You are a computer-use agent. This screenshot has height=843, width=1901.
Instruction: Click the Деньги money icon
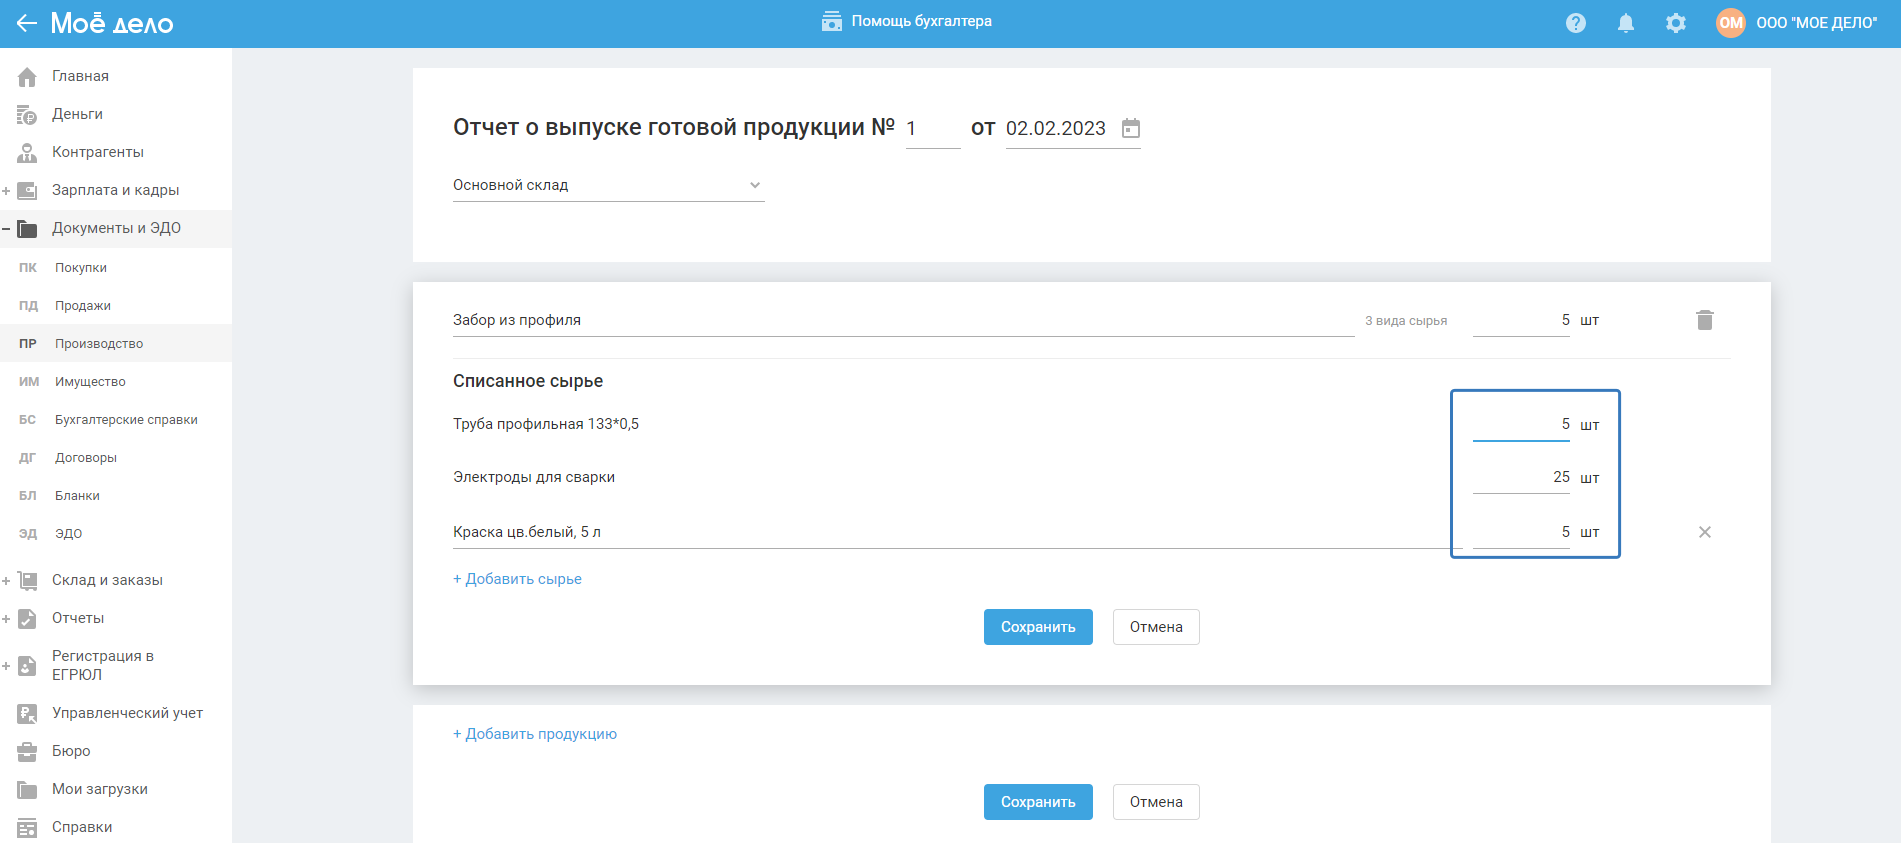point(27,114)
